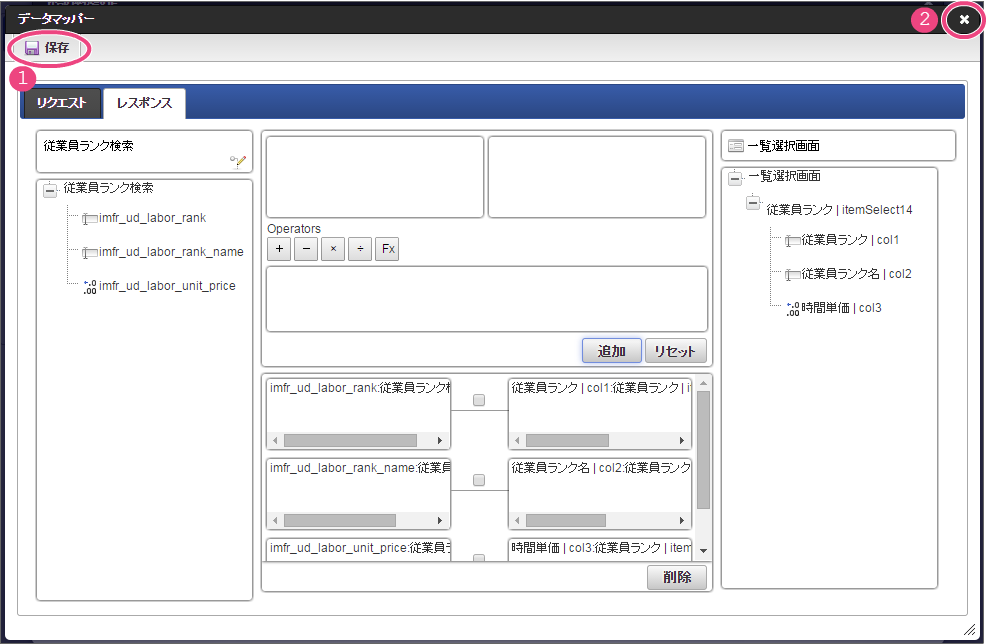Select 従業員ランク名 | col2 in the right tree

pyautogui.click(x=856, y=274)
